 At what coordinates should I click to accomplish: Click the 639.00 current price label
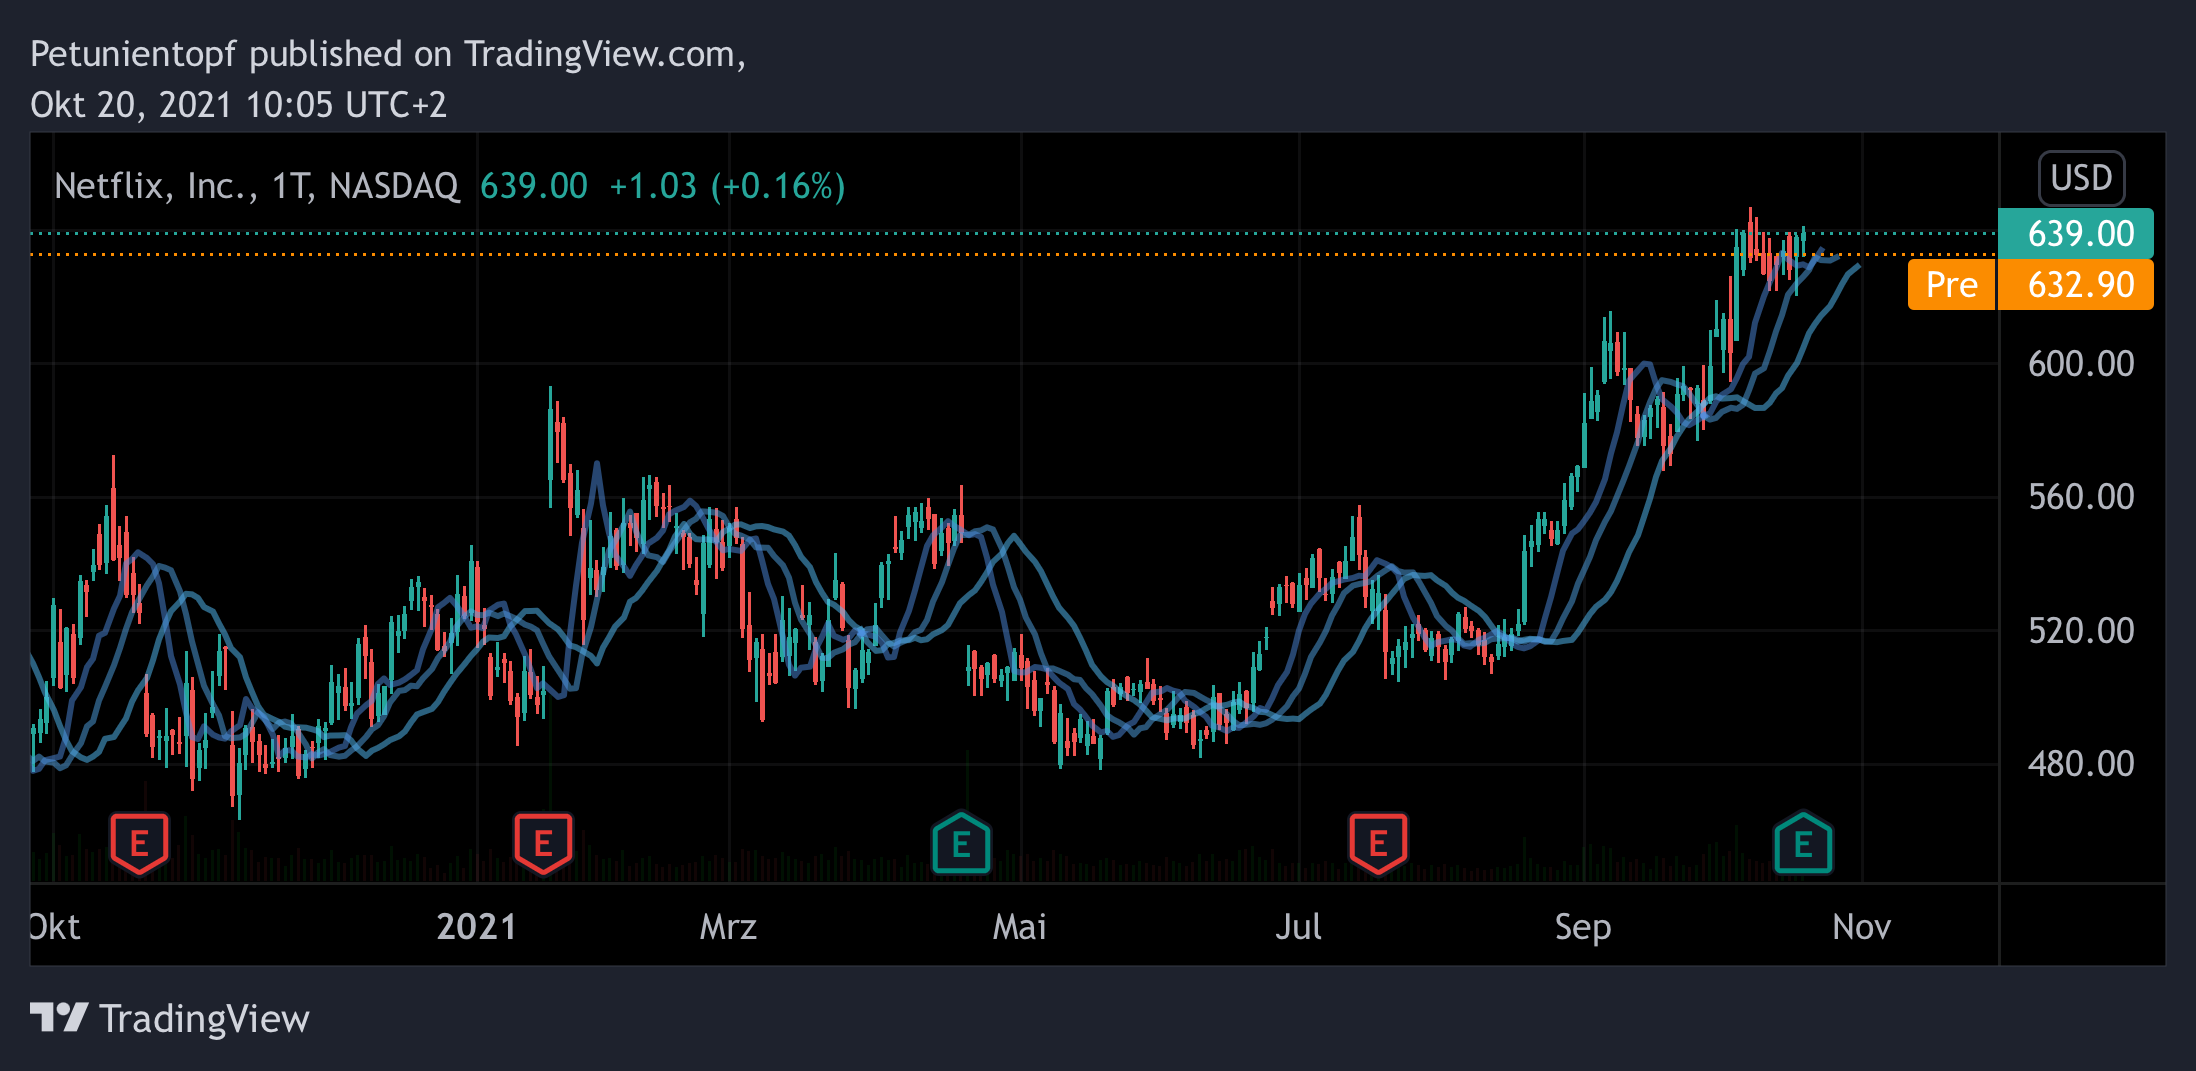[x=2075, y=234]
